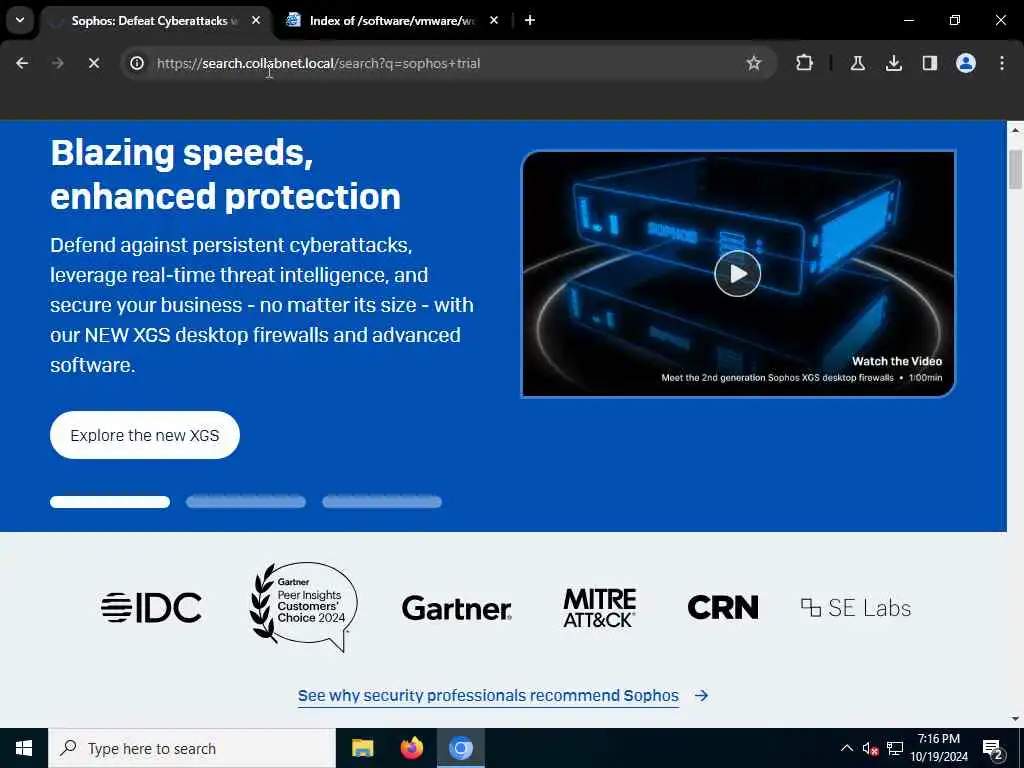Select the first carousel slide indicator
The height and width of the screenshot is (768, 1024).
pyautogui.click(x=110, y=502)
